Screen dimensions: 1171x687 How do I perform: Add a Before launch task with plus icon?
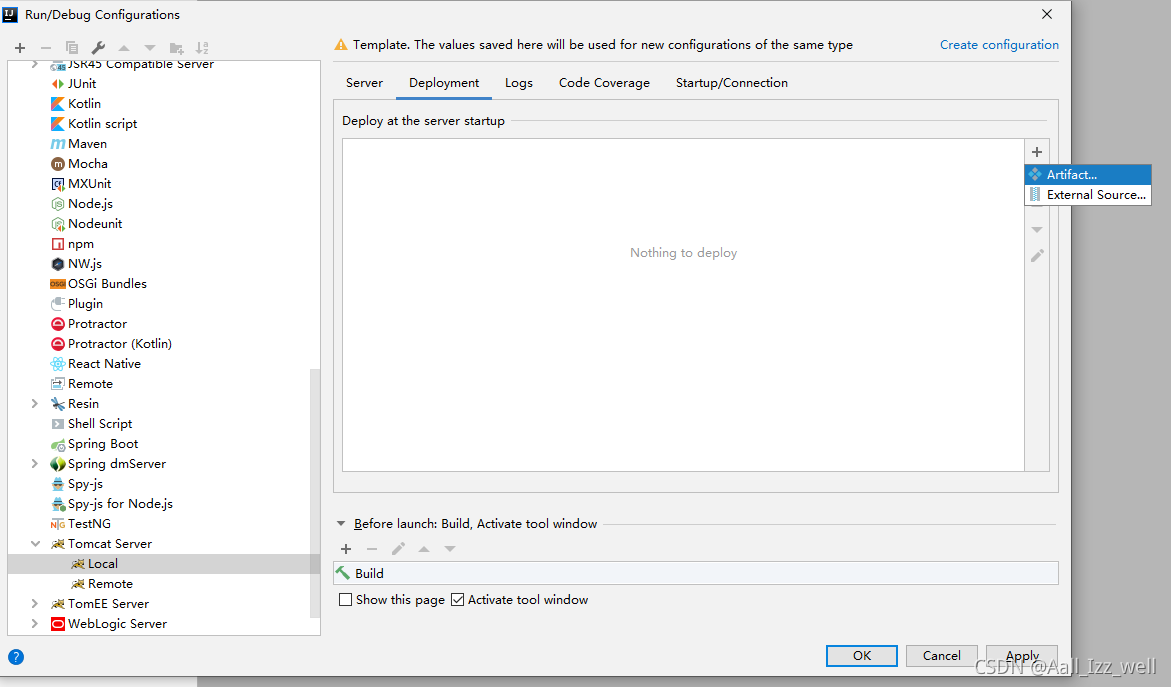[x=346, y=549]
